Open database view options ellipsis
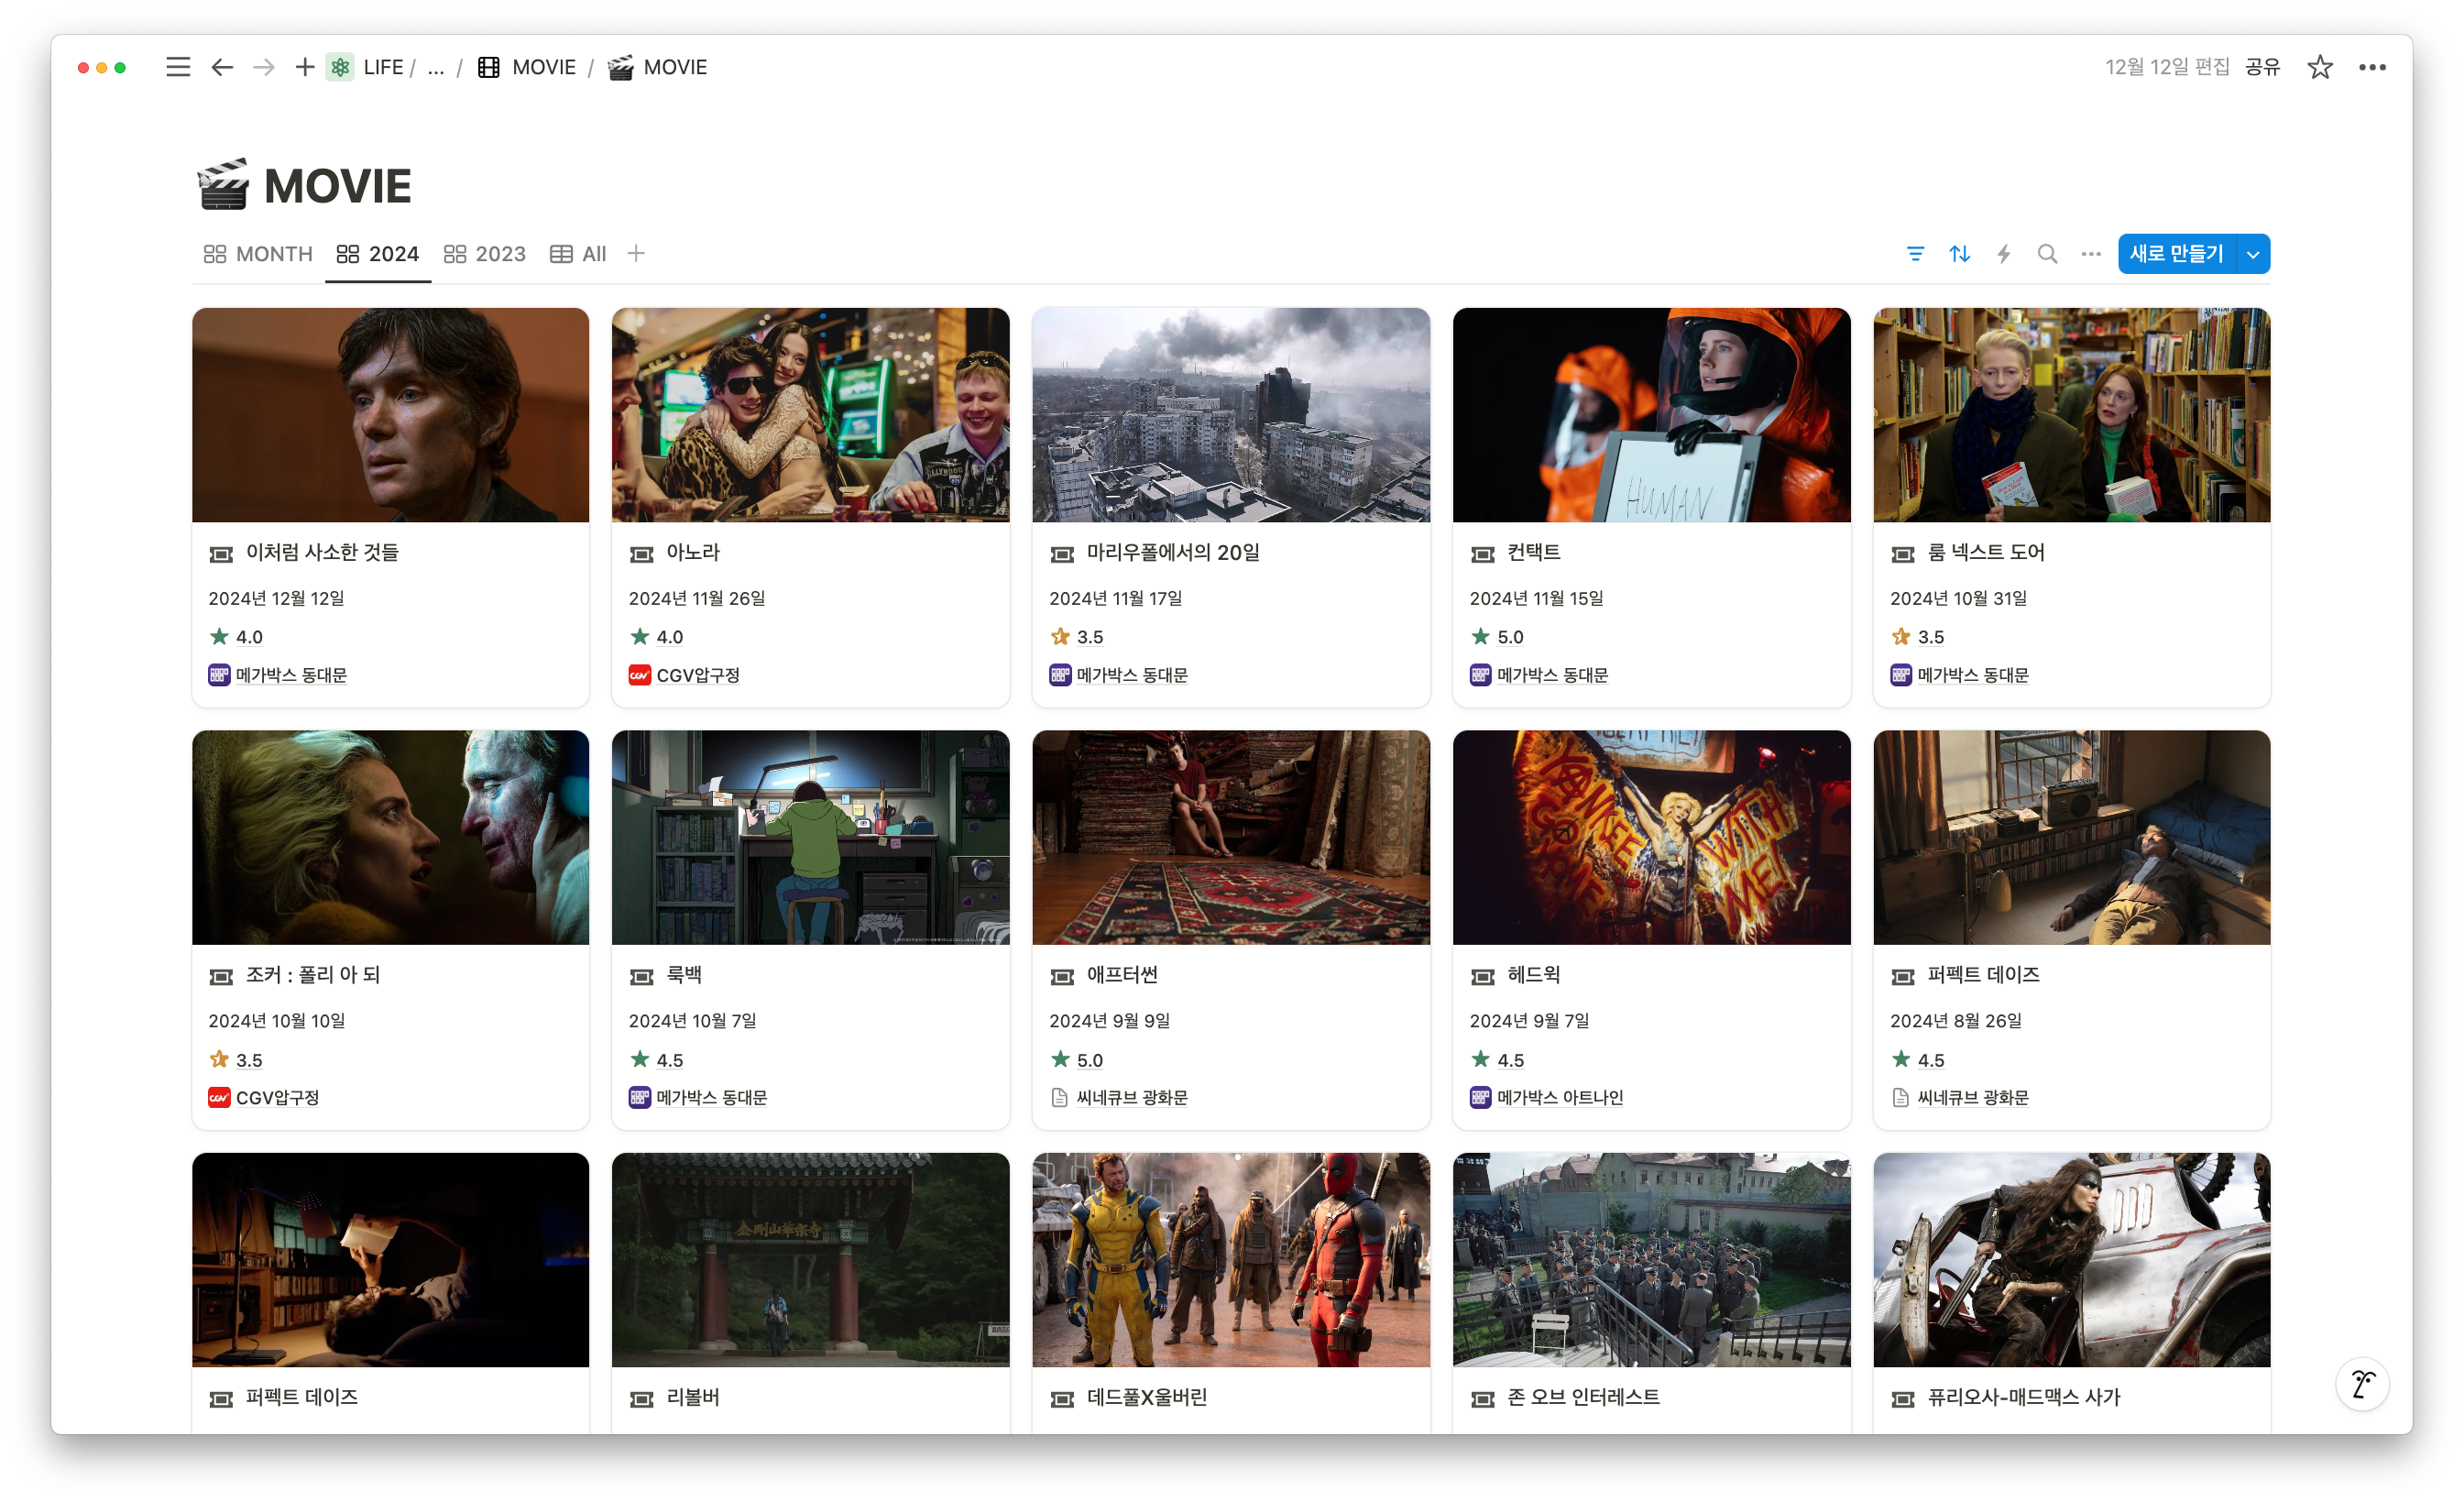The image size is (2464, 1502). point(2091,254)
